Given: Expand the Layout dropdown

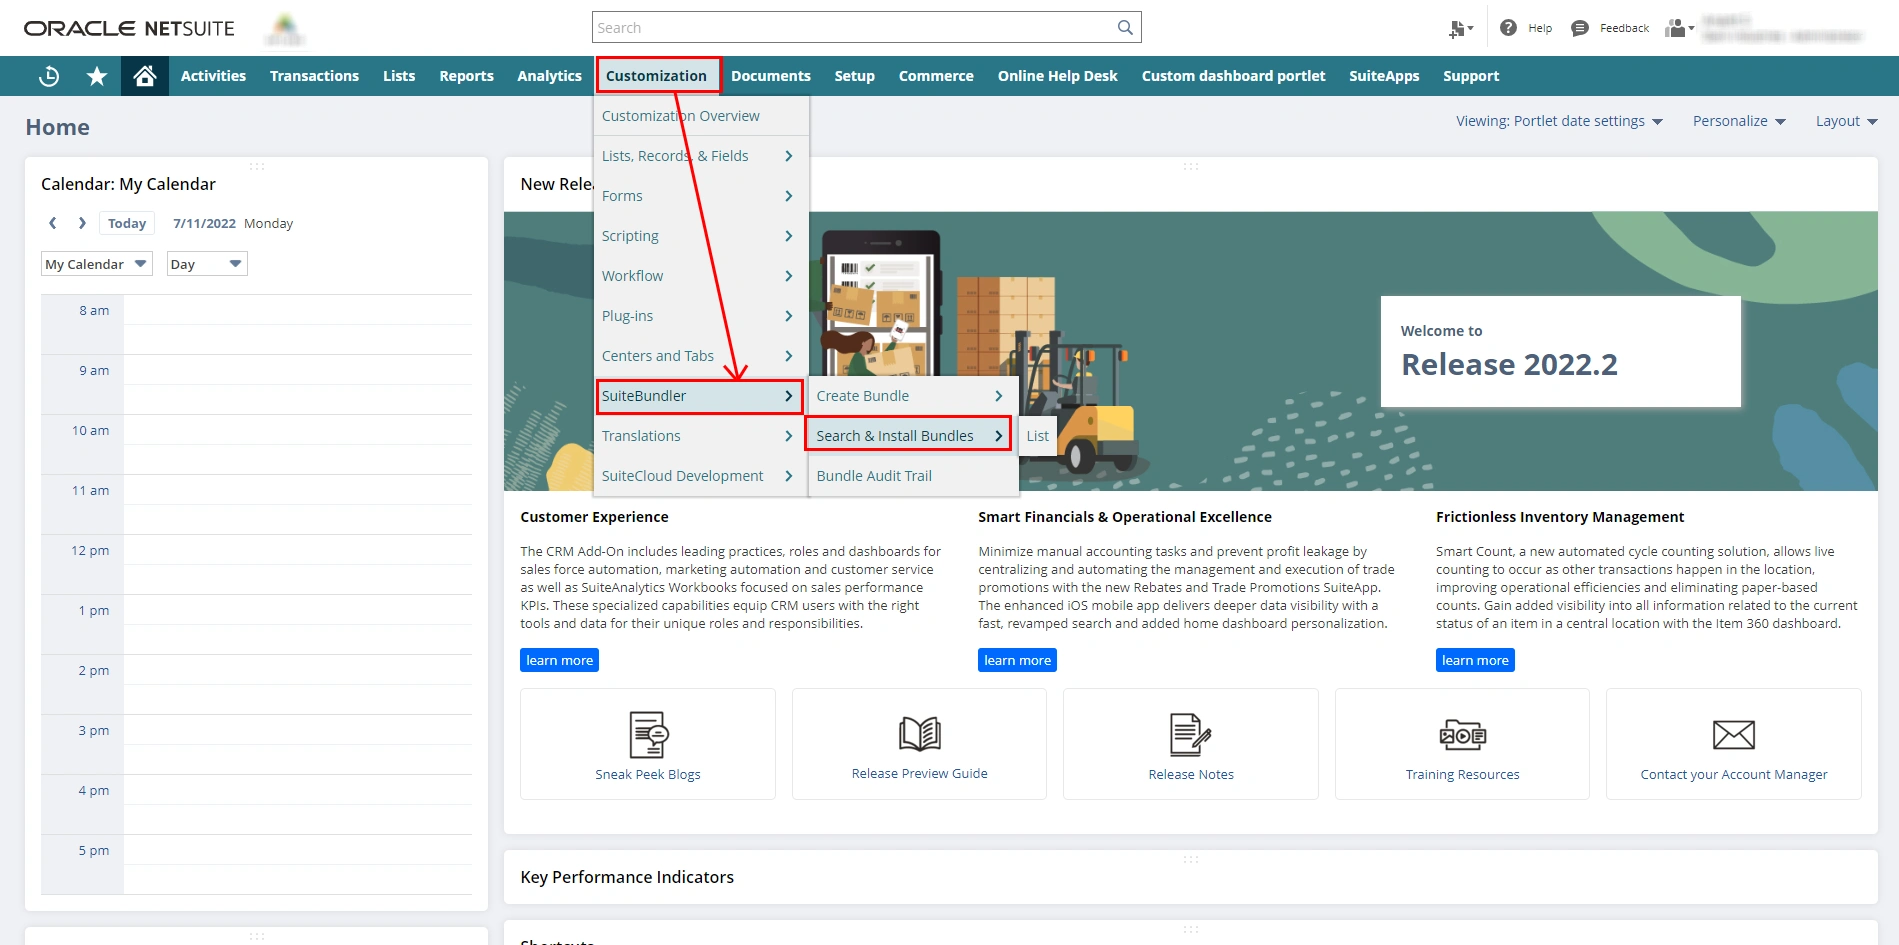Looking at the screenshot, I should coord(1845,120).
